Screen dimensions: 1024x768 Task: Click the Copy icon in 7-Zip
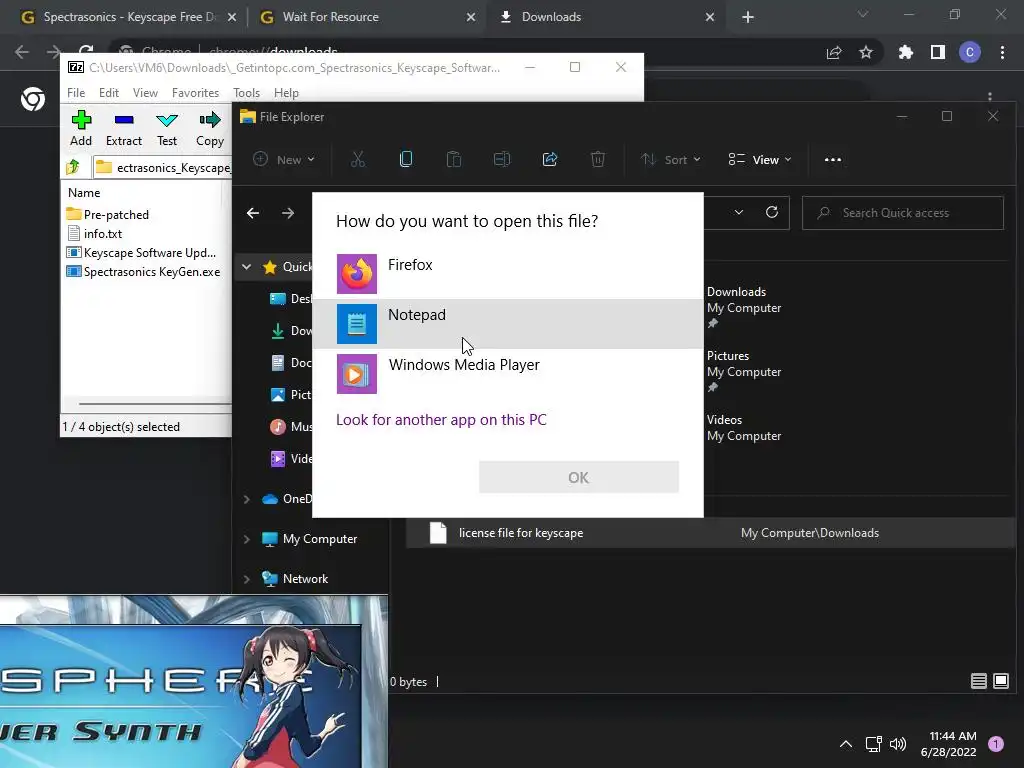(210, 120)
